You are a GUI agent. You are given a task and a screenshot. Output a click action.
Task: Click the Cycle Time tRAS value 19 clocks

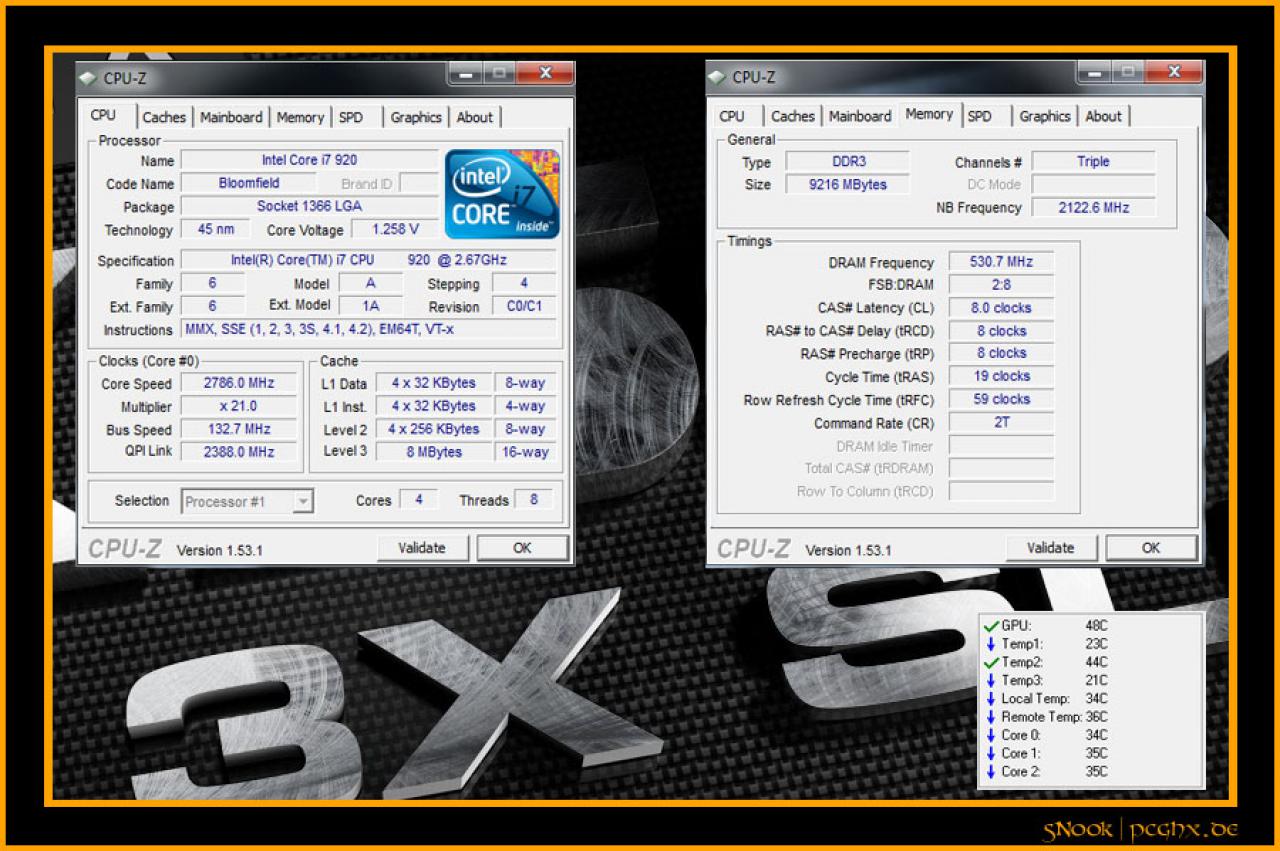[x=1001, y=376]
